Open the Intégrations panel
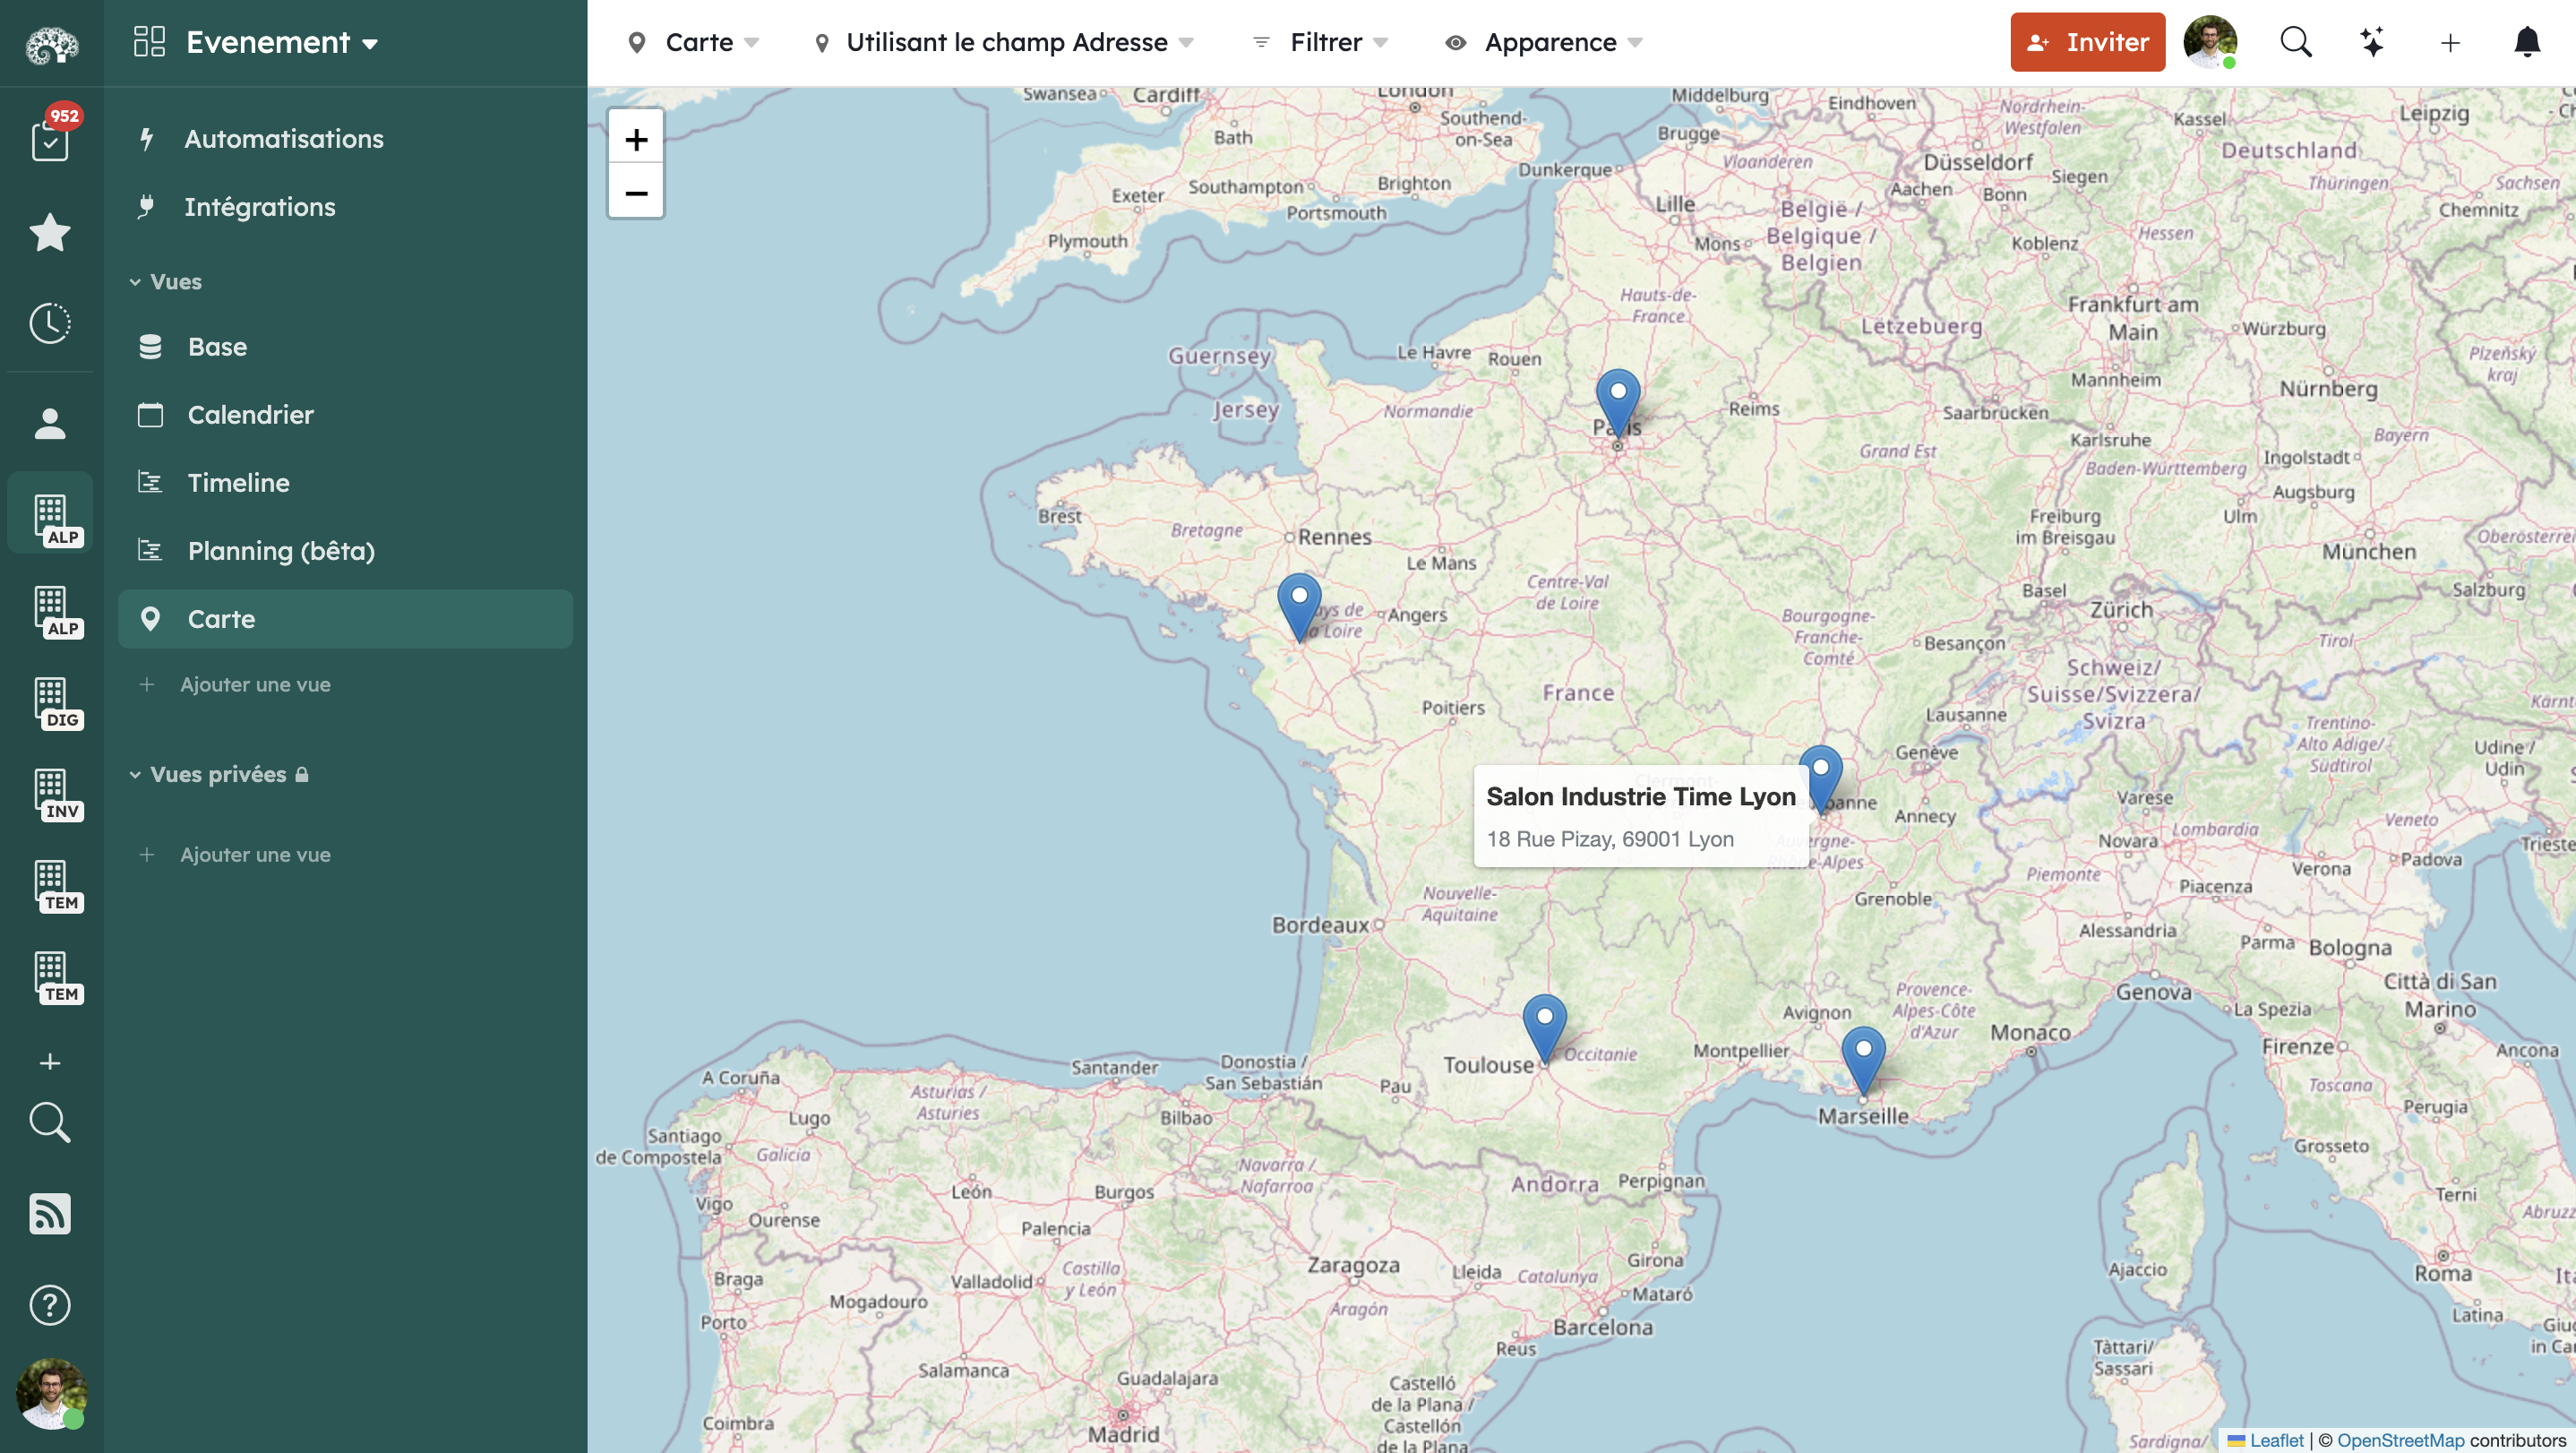Screen dimensions: 2576x1453 [259, 207]
